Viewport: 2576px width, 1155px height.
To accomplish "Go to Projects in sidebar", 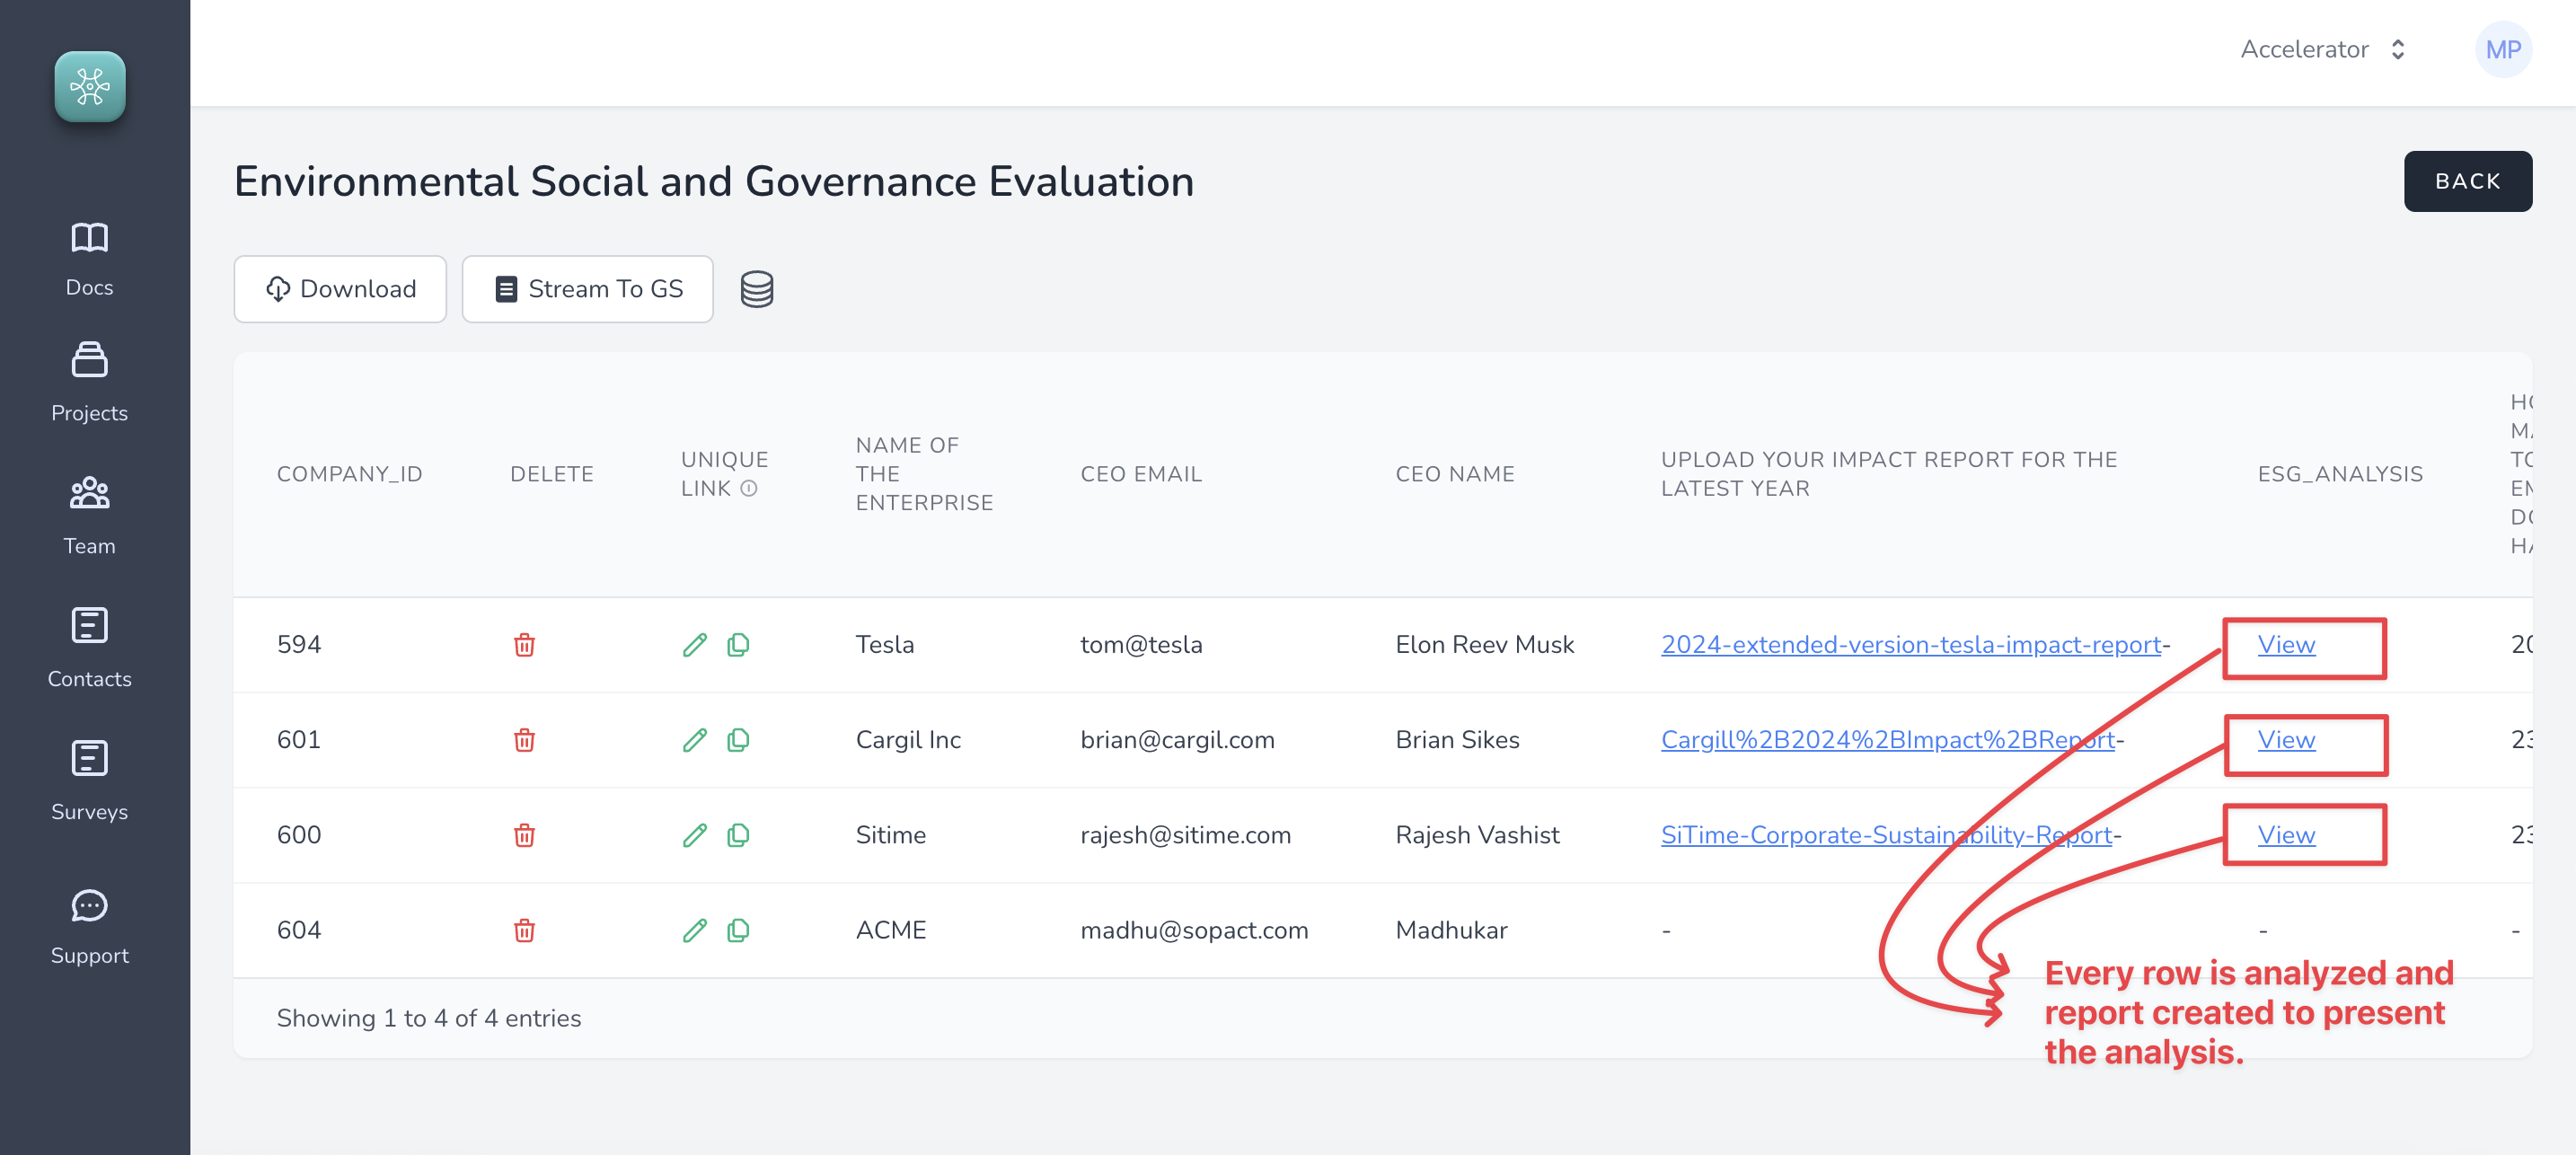I will 89,383.
